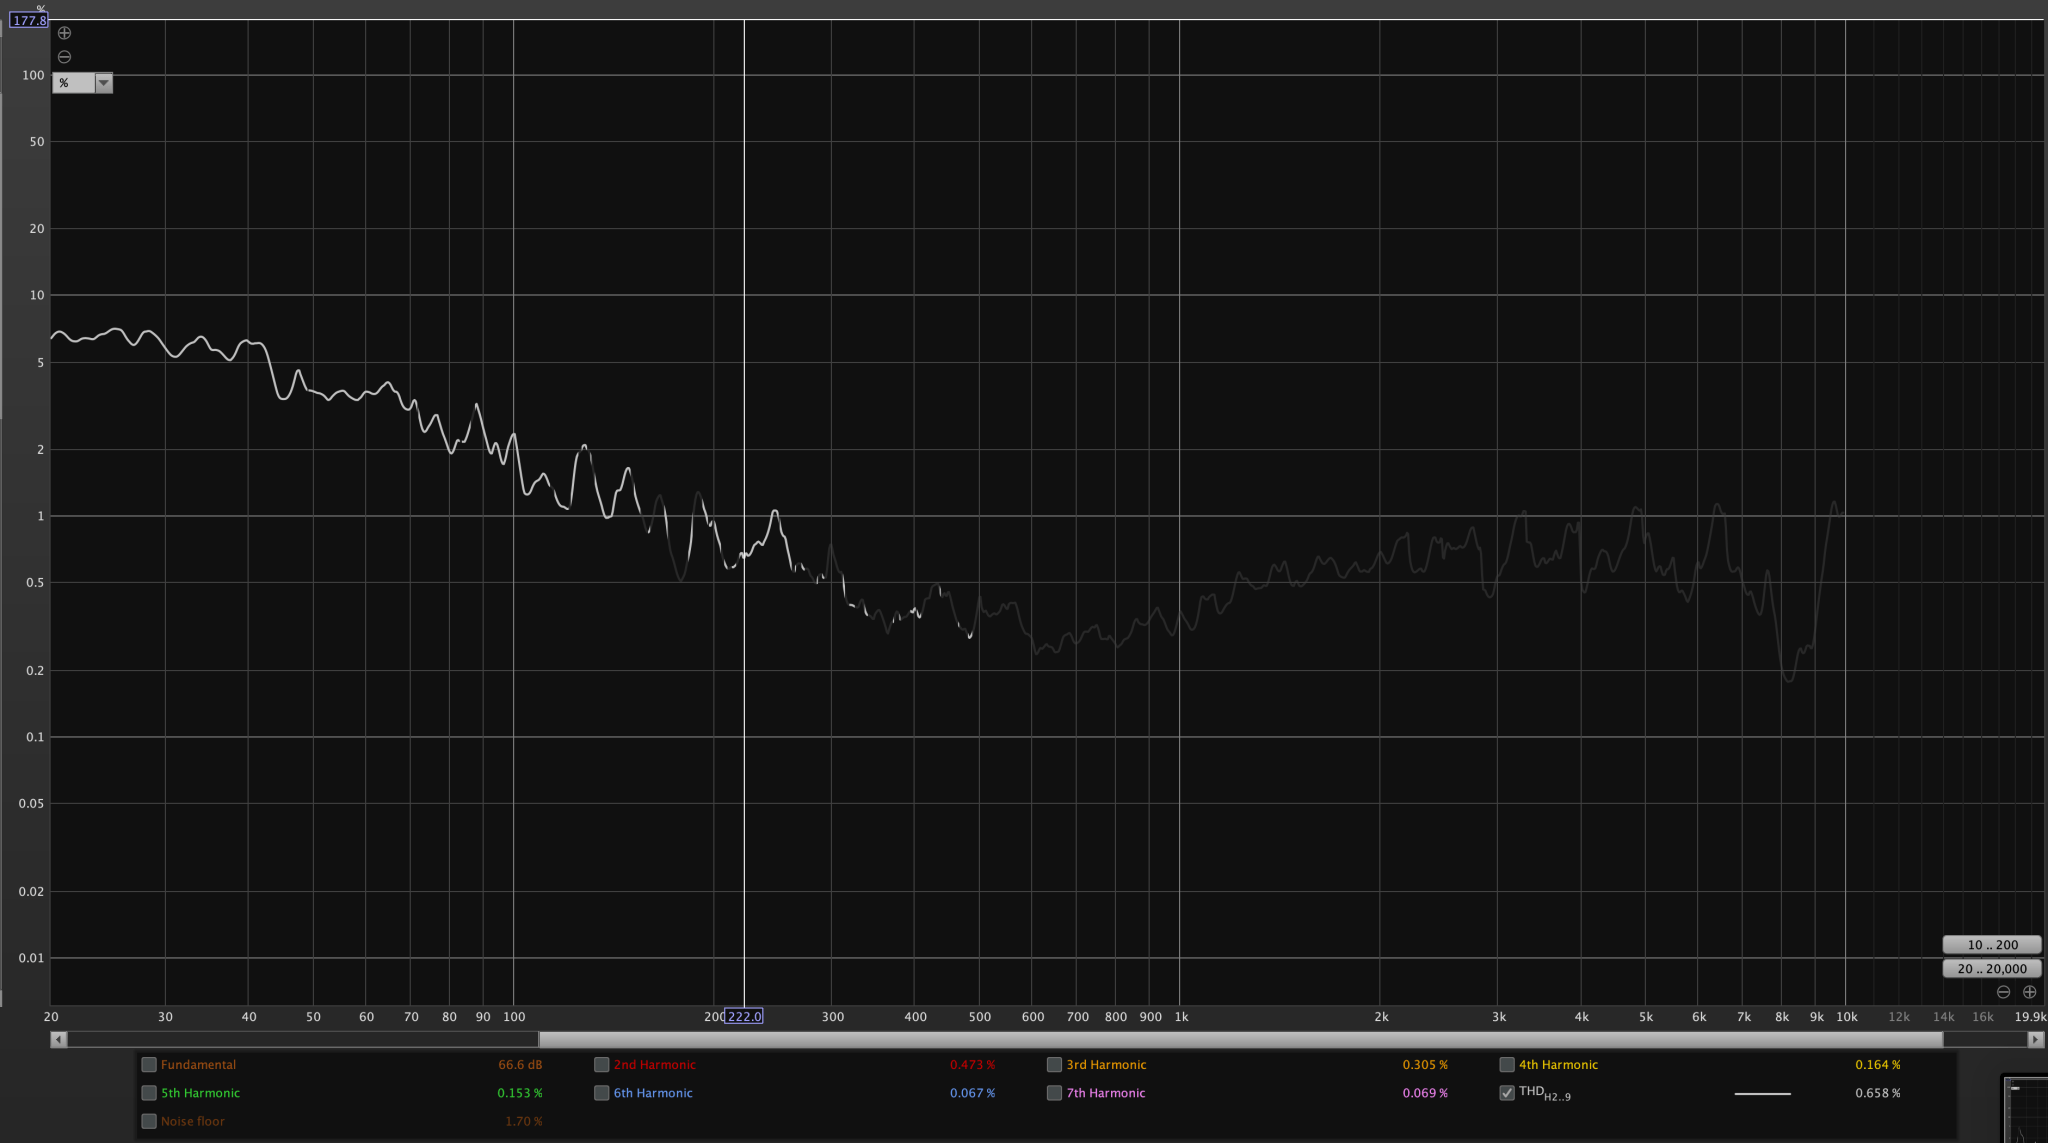Click the horizontal scrollbar thumb
Viewport: 2048px width, 1143px height.
[x=1240, y=1040]
